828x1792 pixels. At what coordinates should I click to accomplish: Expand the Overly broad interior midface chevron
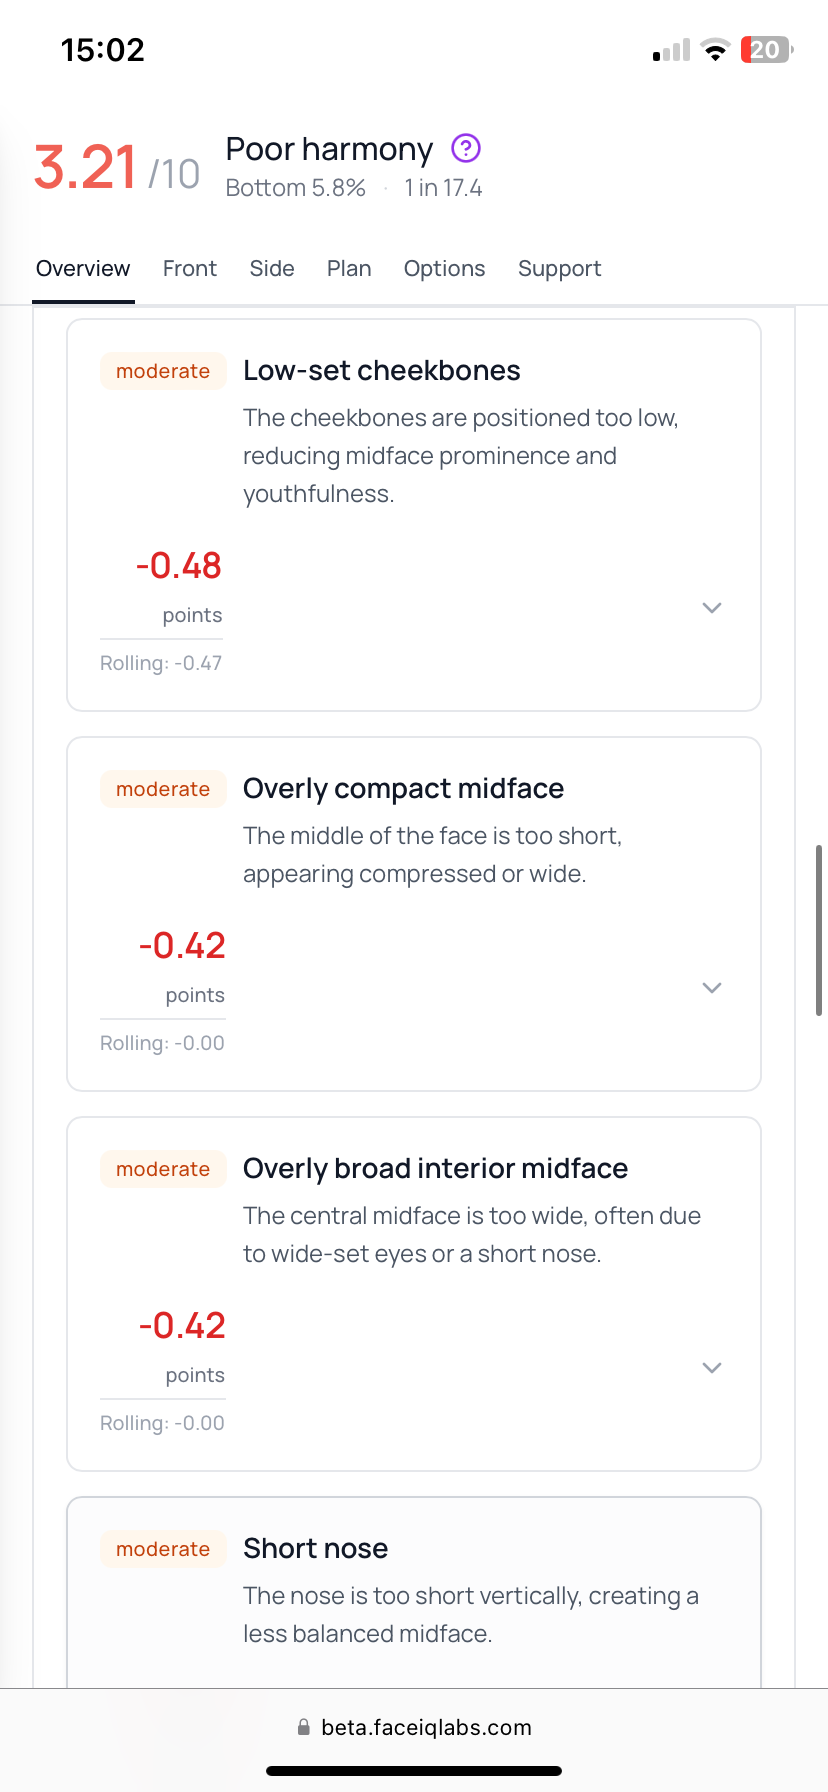pos(712,1368)
